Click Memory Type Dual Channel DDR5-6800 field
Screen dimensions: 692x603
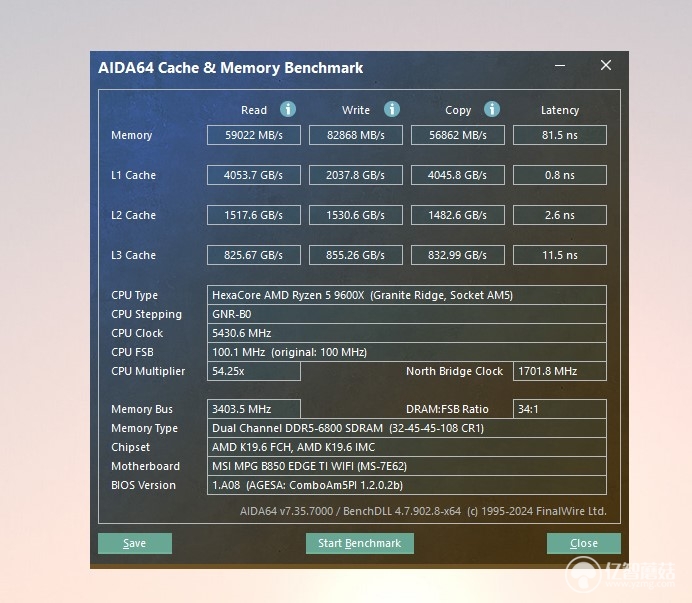[406, 428]
